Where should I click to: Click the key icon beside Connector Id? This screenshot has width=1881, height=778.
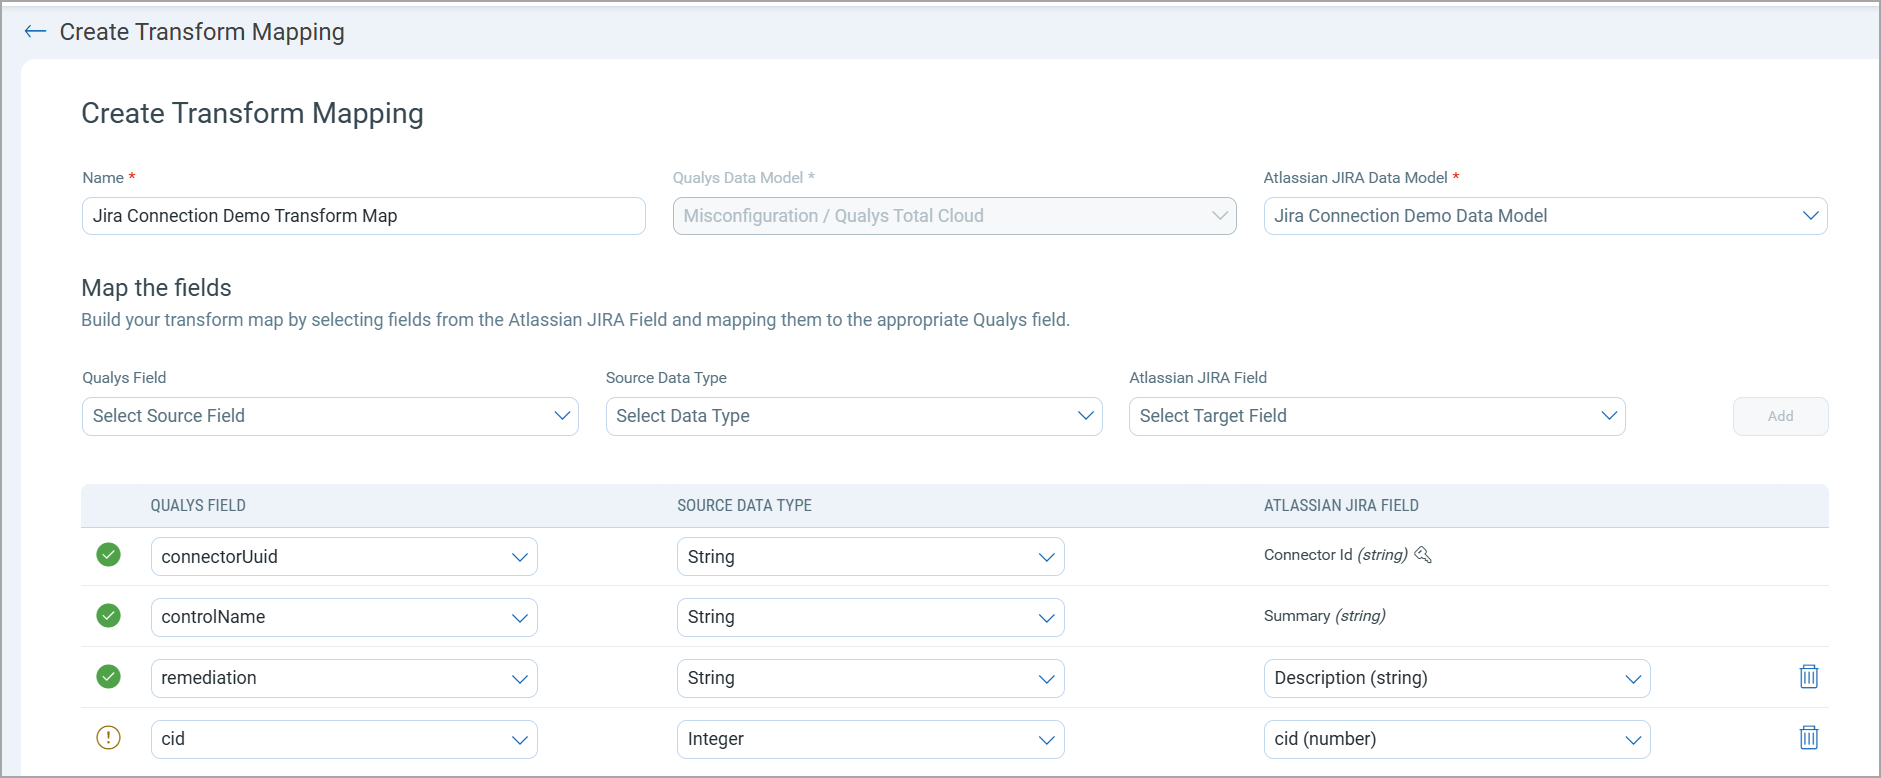click(x=1423, y=555)
